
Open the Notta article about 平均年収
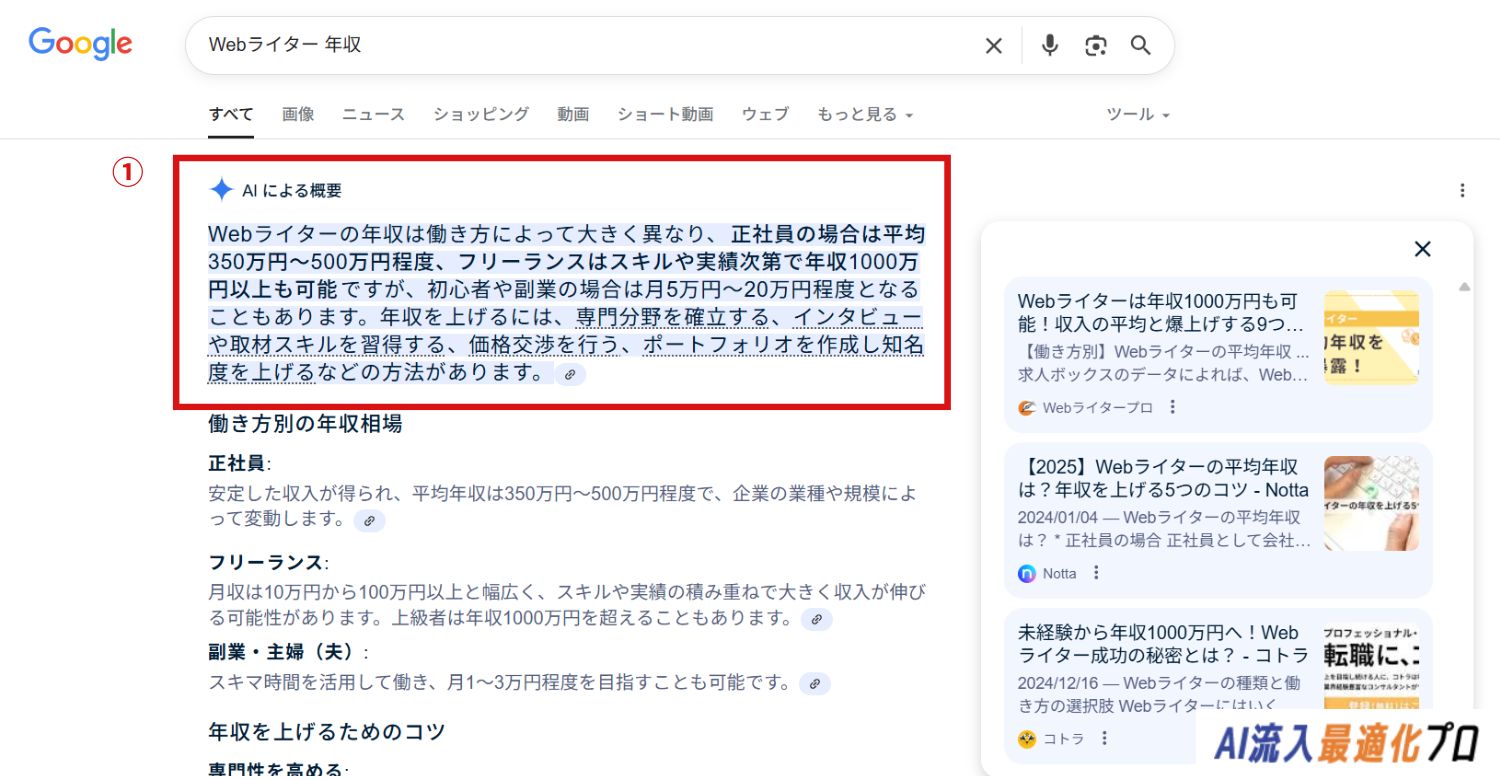point(1162,477)
